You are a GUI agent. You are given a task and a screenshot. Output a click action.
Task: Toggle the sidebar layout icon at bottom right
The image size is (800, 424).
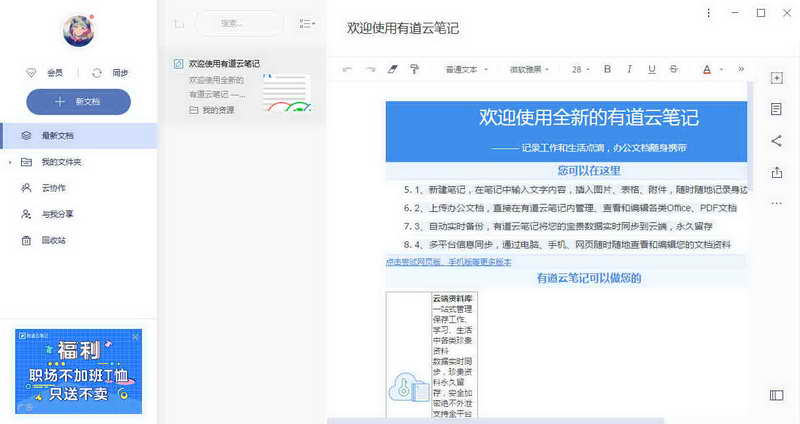pyautogui.click(x=777, y=395)
